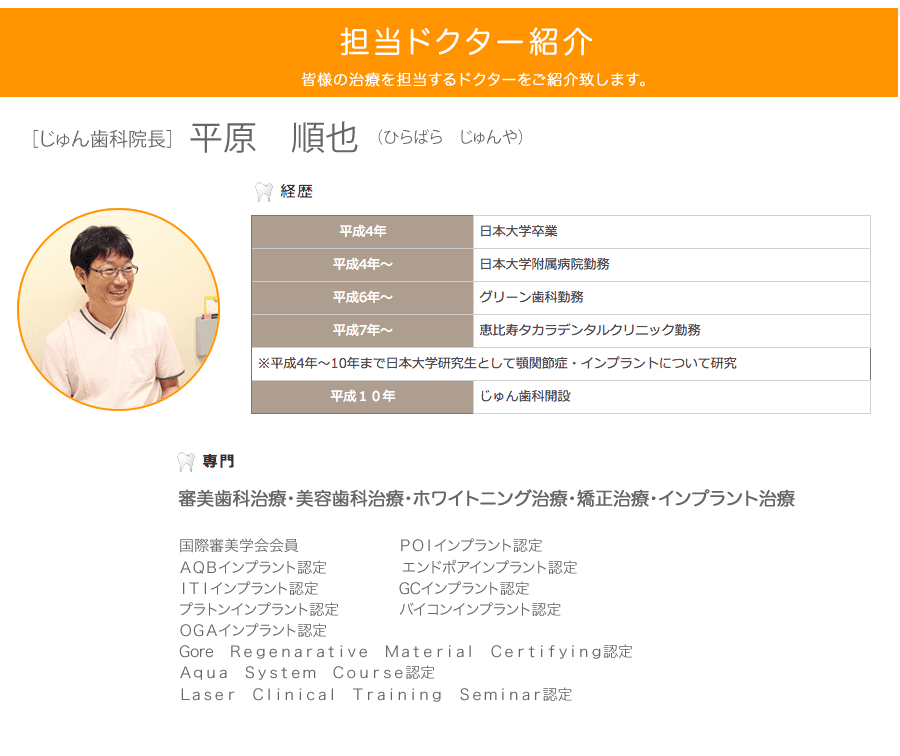Click 国際審美学会会員
900x756 pixels.
pos(238,545)
